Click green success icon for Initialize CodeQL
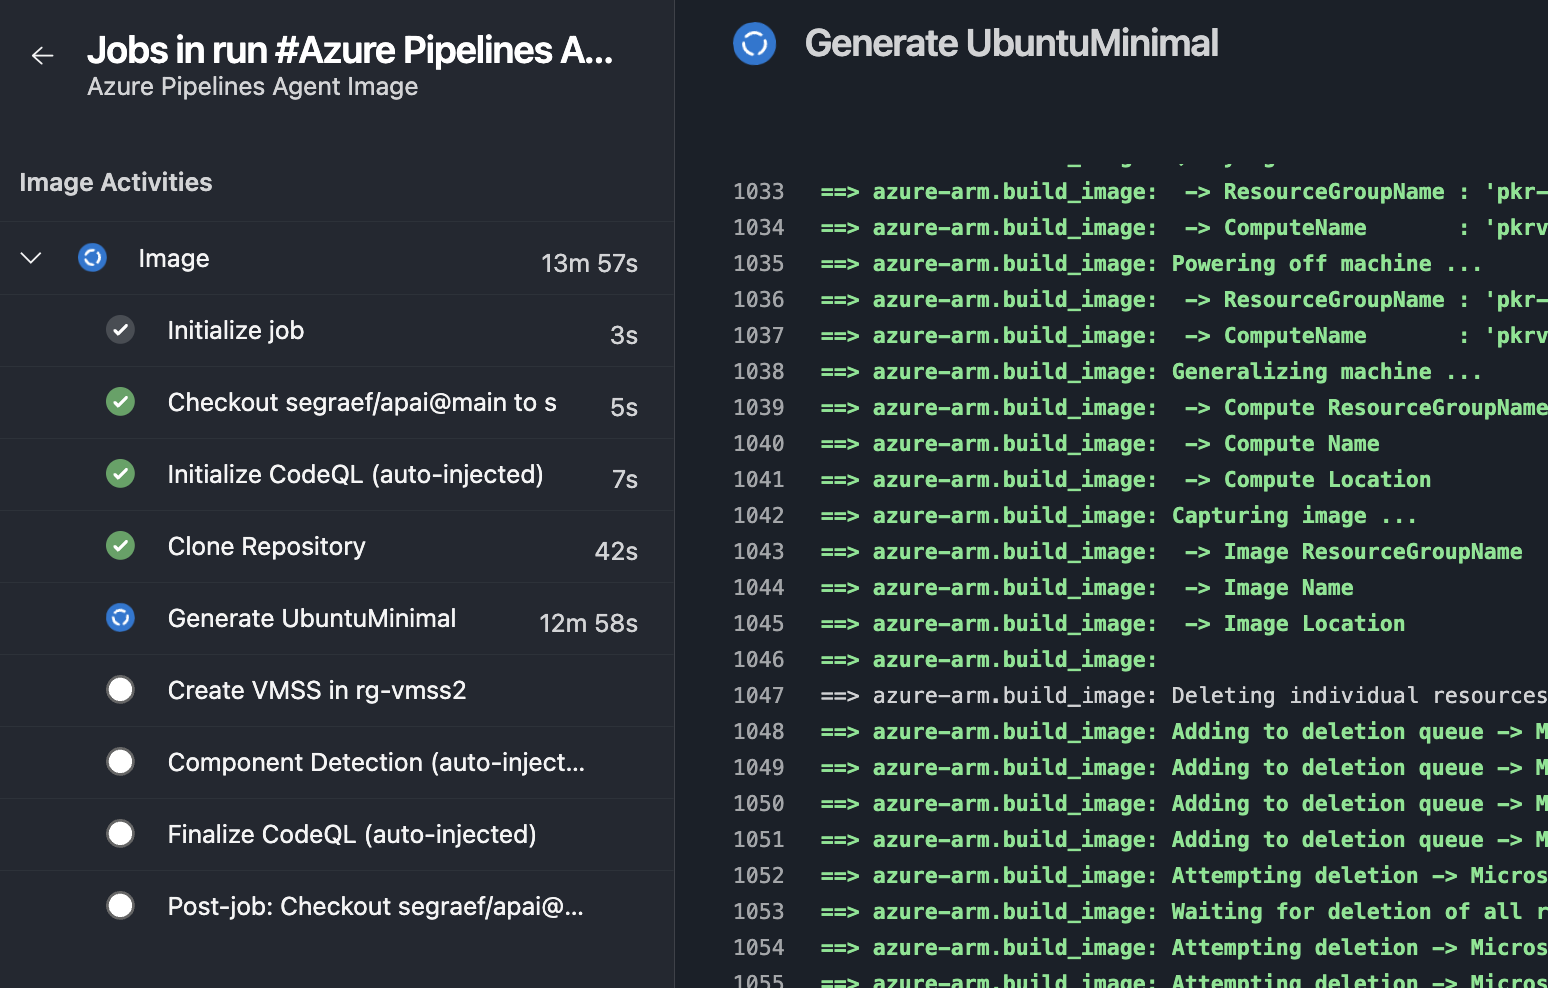Viewport: 1548px width, 988px height. click(x=120, y=474)
